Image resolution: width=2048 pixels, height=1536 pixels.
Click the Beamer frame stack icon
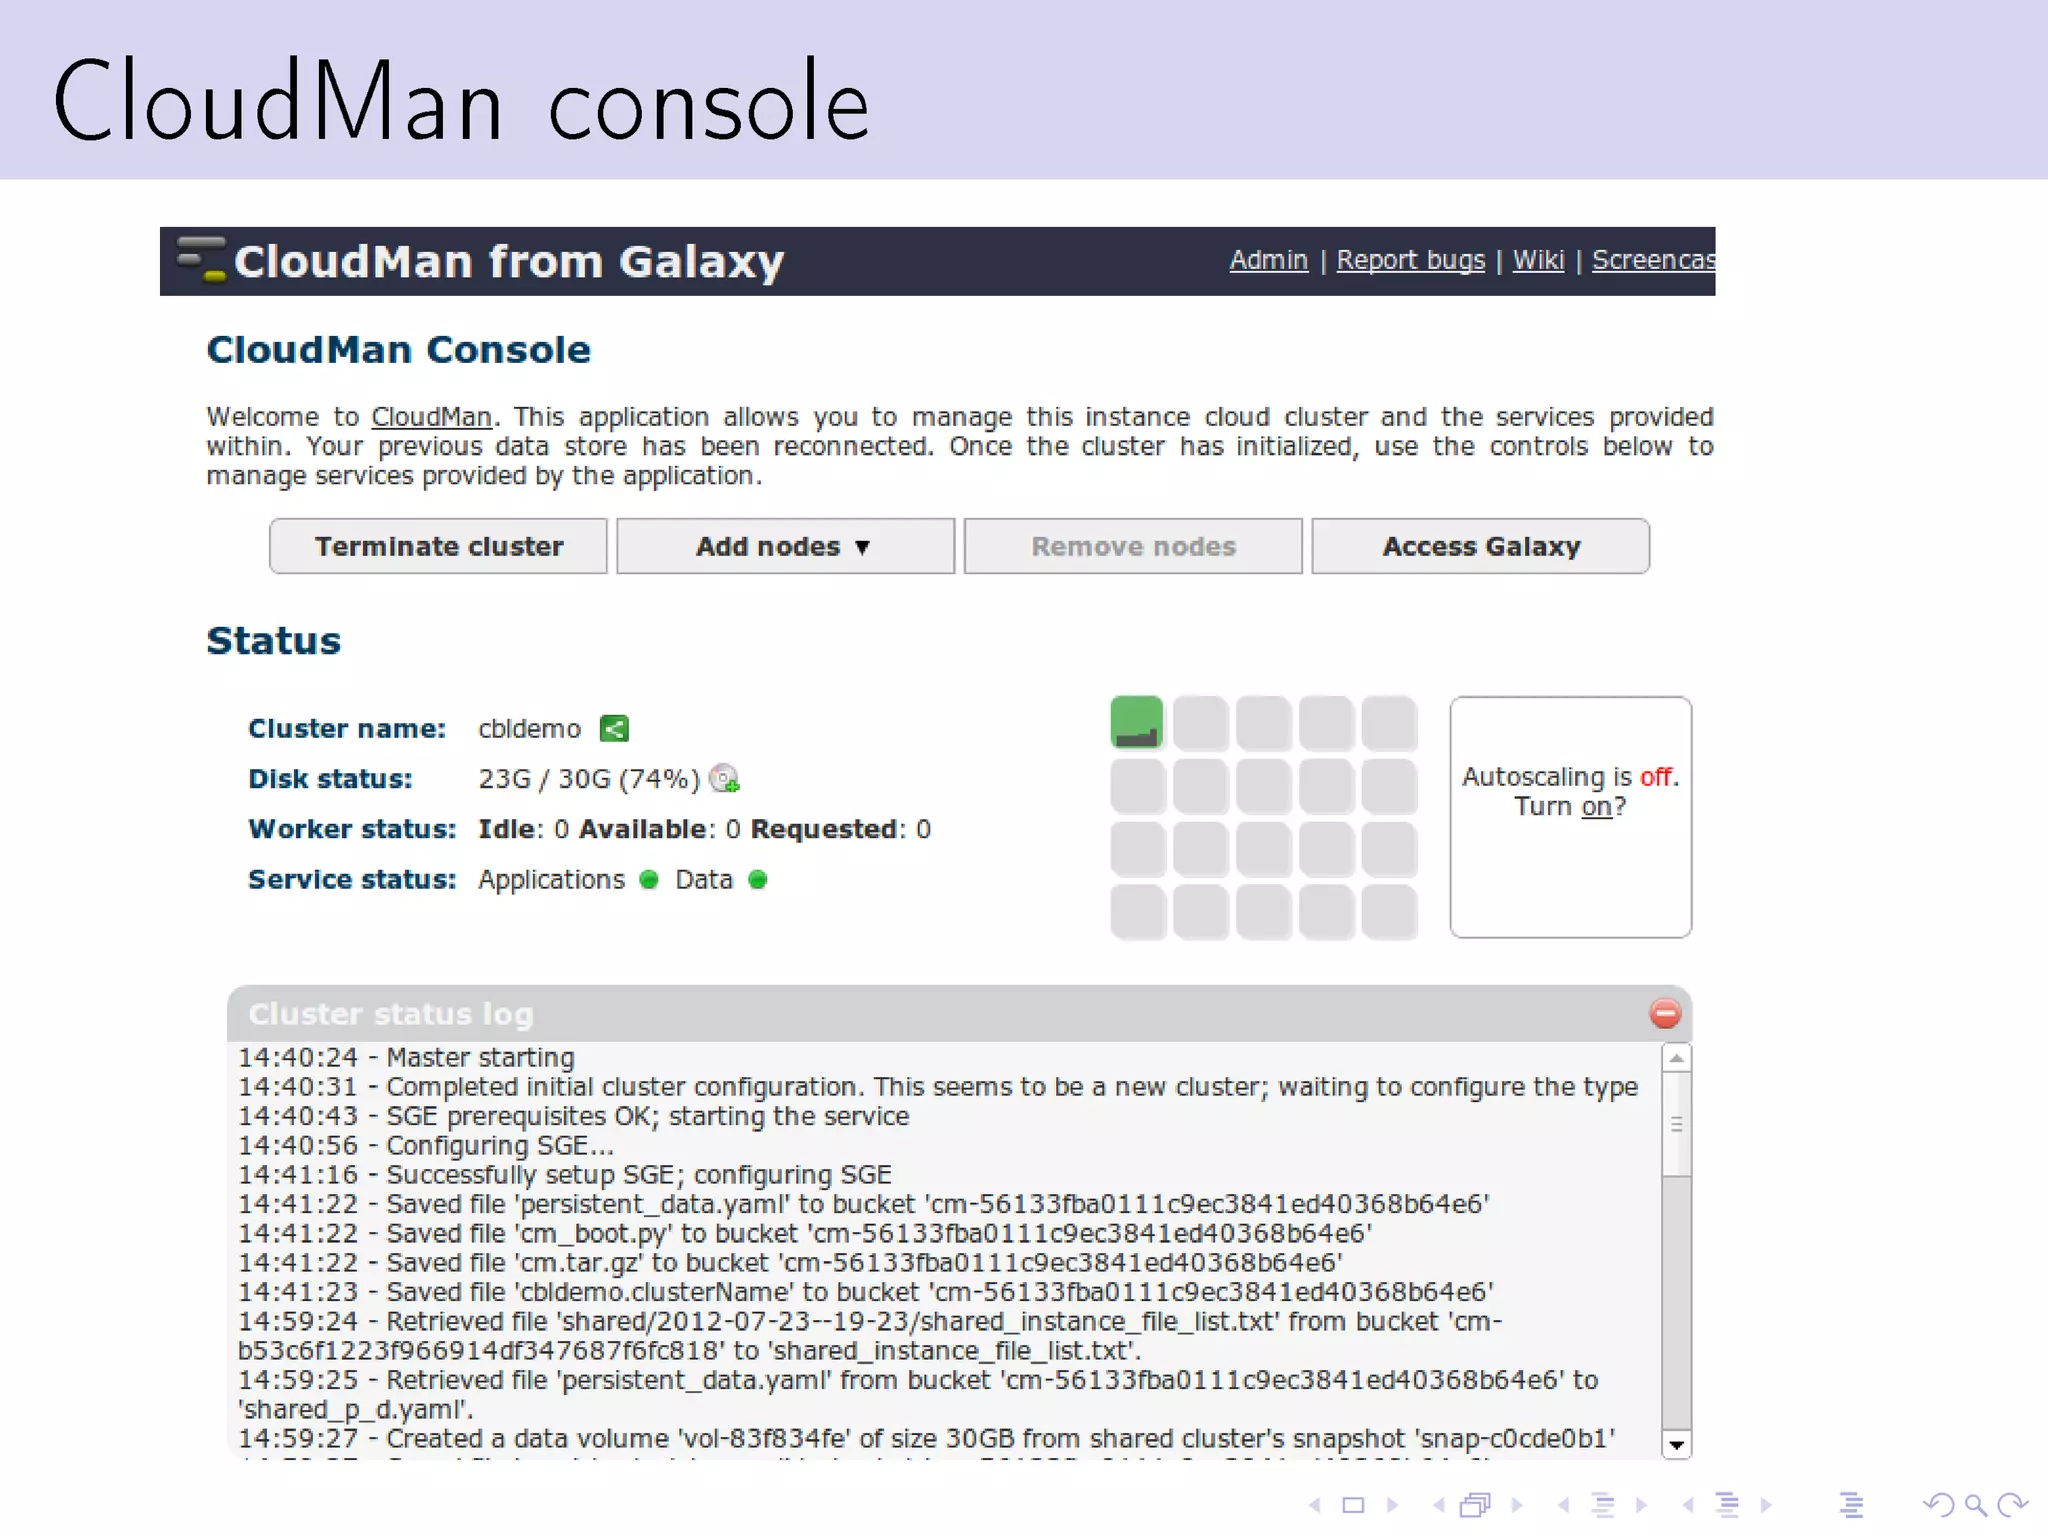coord(1475,1504)
